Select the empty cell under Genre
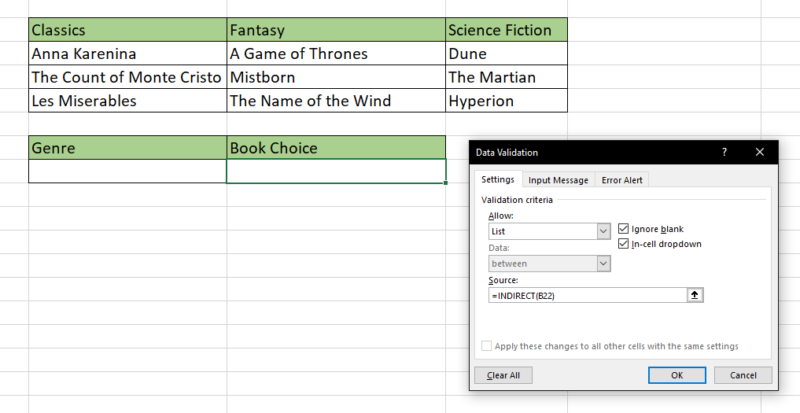The height and width of the screenshot is (413, 800). click(127, 172)
